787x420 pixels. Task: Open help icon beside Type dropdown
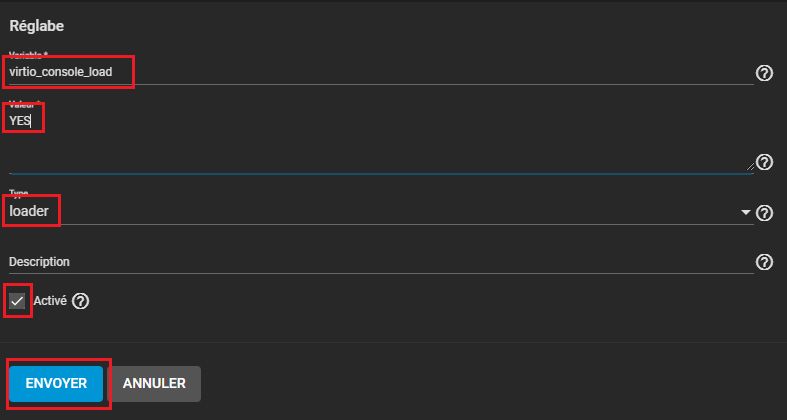(764, 213)
